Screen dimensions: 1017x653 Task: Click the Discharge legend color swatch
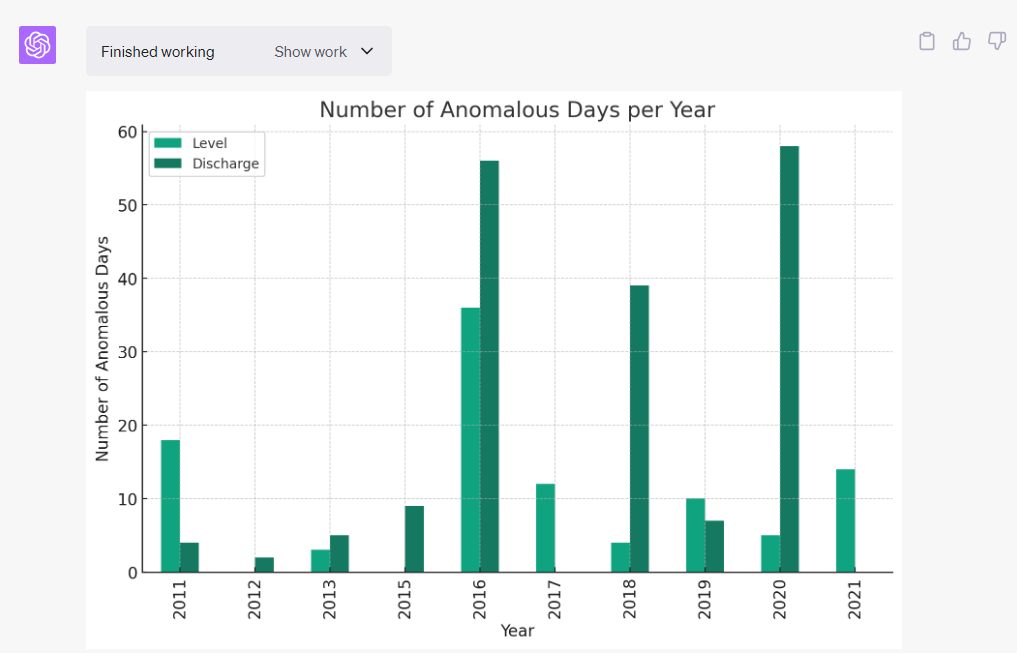168,163
